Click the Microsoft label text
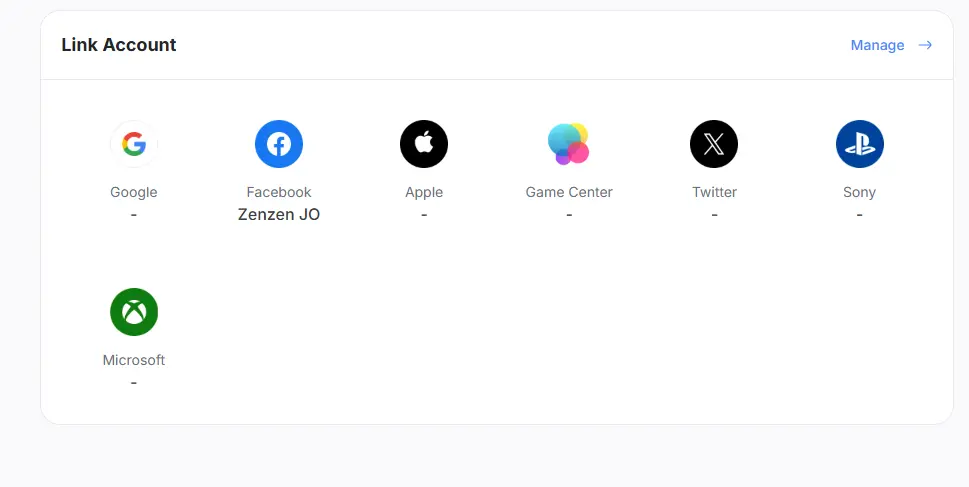This screenshot has height=487, width=969. pos(134,360)
